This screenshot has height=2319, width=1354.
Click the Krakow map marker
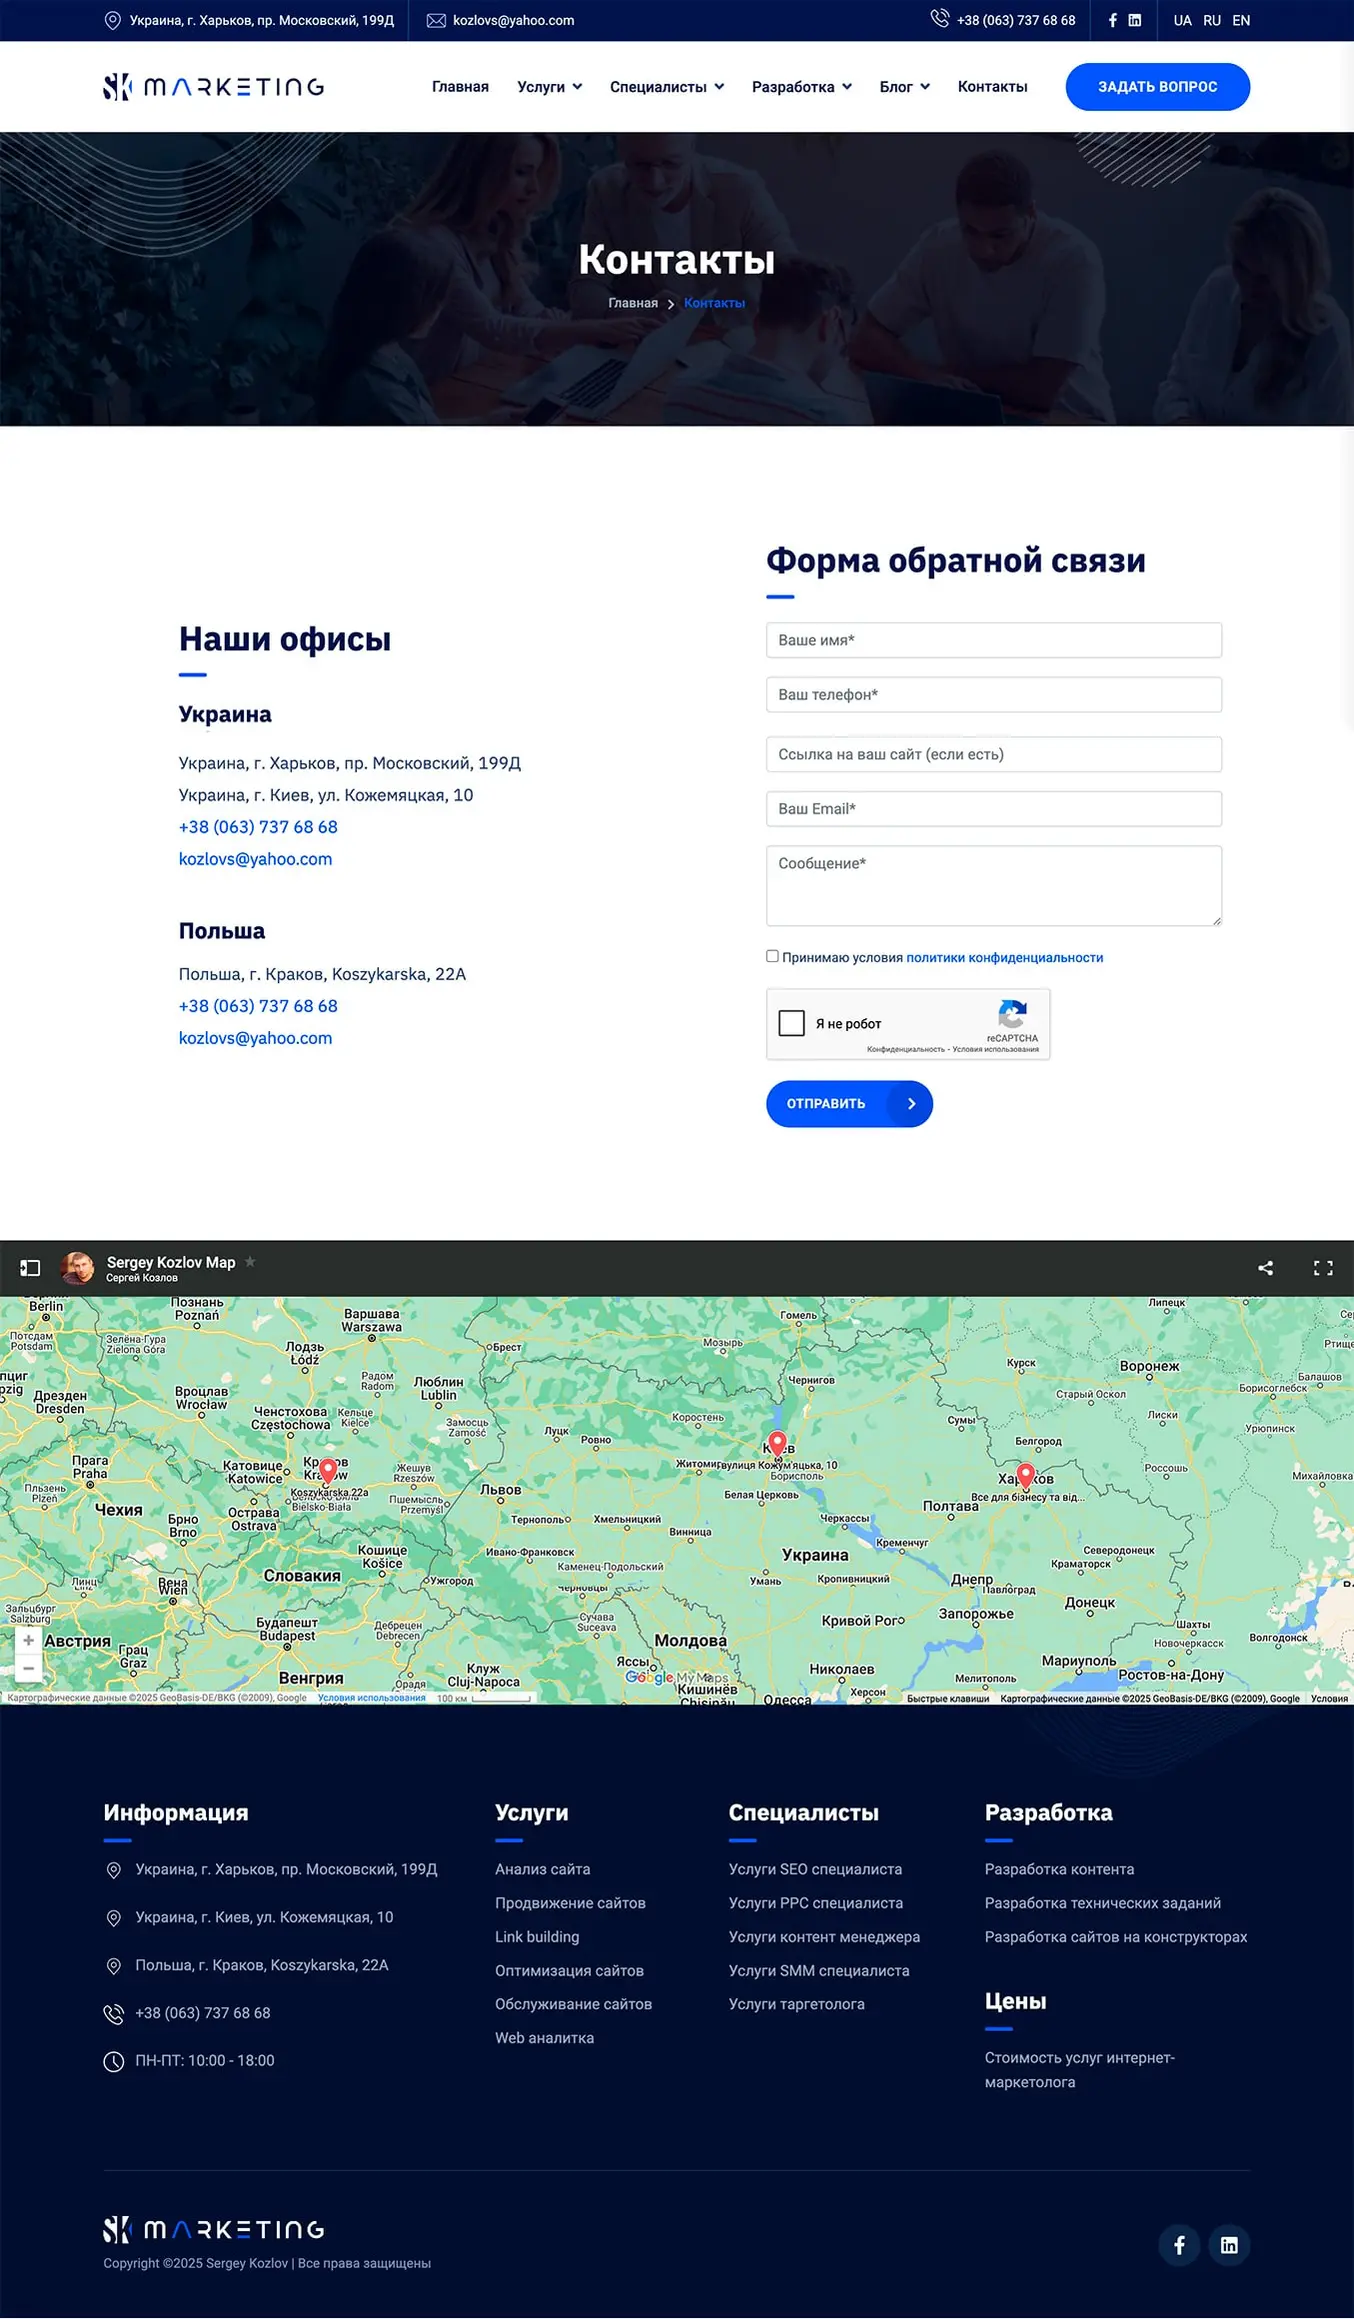click(x=327, y=1471)
